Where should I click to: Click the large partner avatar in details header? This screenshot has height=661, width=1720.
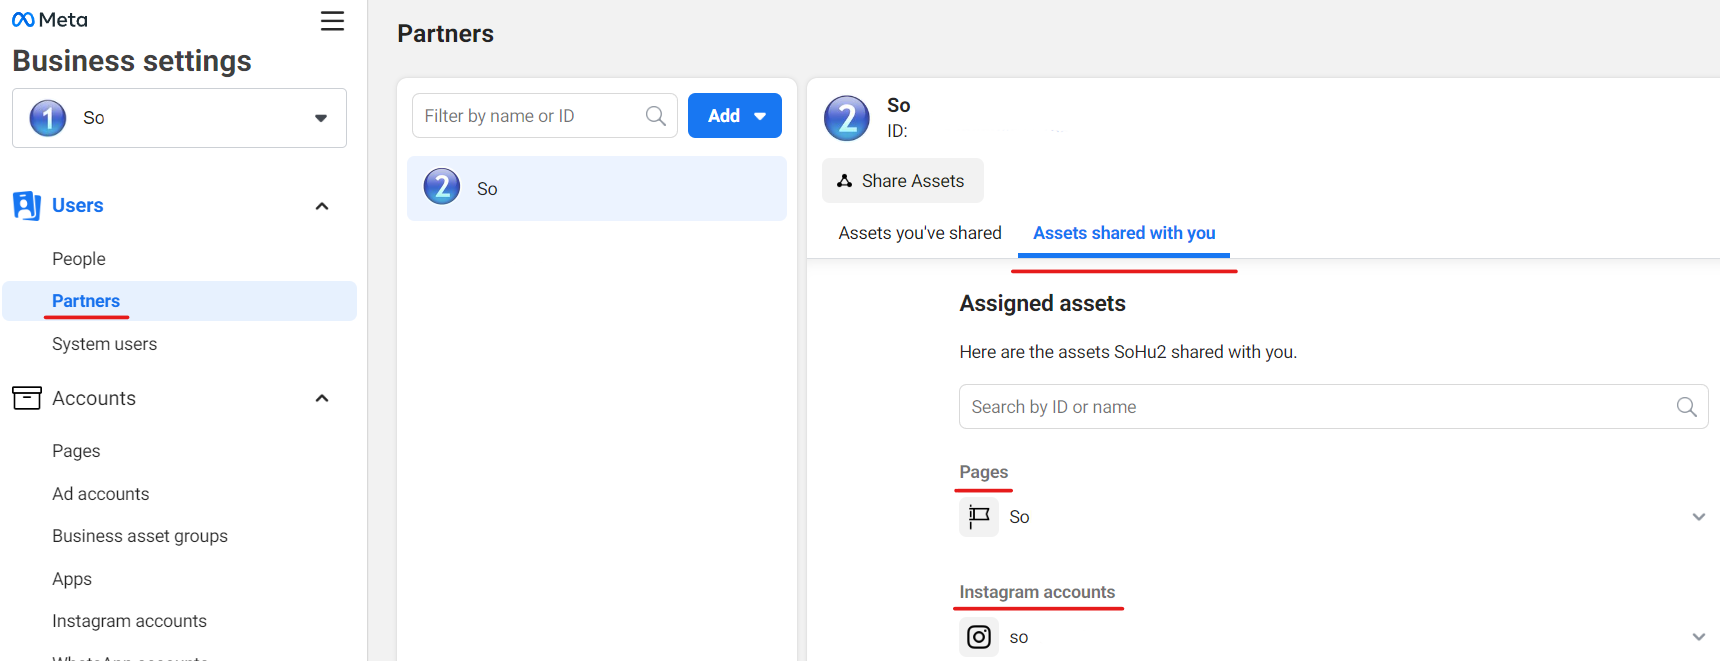(847, 119)
